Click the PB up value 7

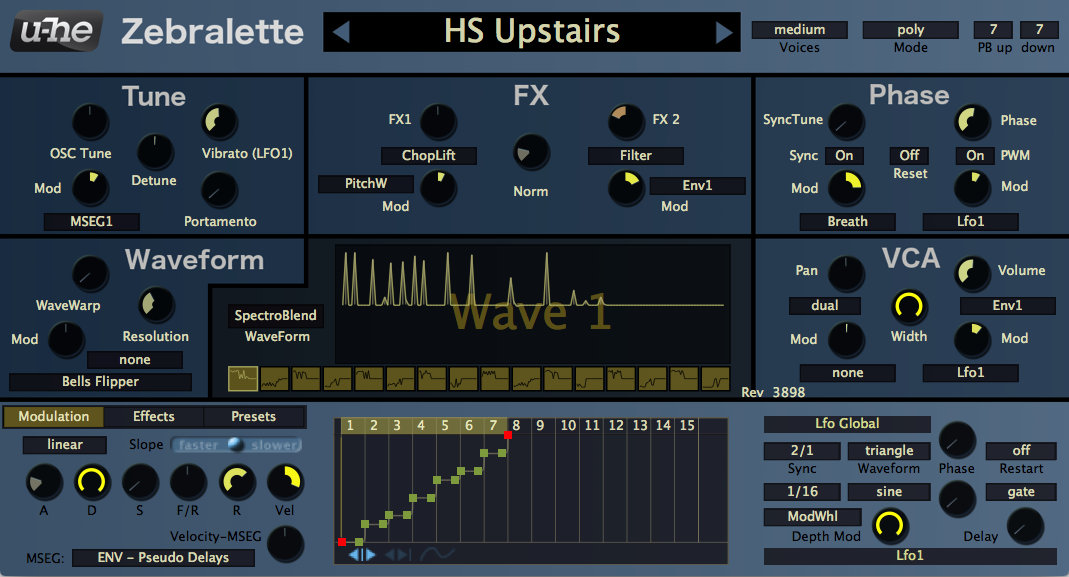click(x=993, y=29)
